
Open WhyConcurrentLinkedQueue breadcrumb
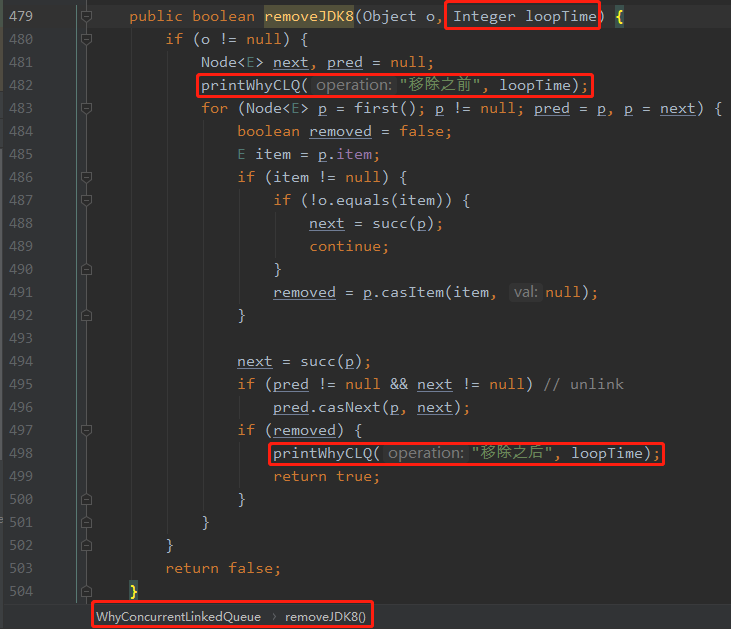tap(179, 616)
